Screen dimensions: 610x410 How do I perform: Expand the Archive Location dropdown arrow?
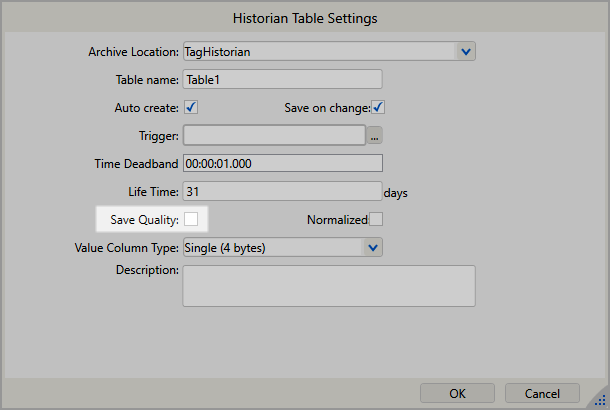(x=465, y=51)
